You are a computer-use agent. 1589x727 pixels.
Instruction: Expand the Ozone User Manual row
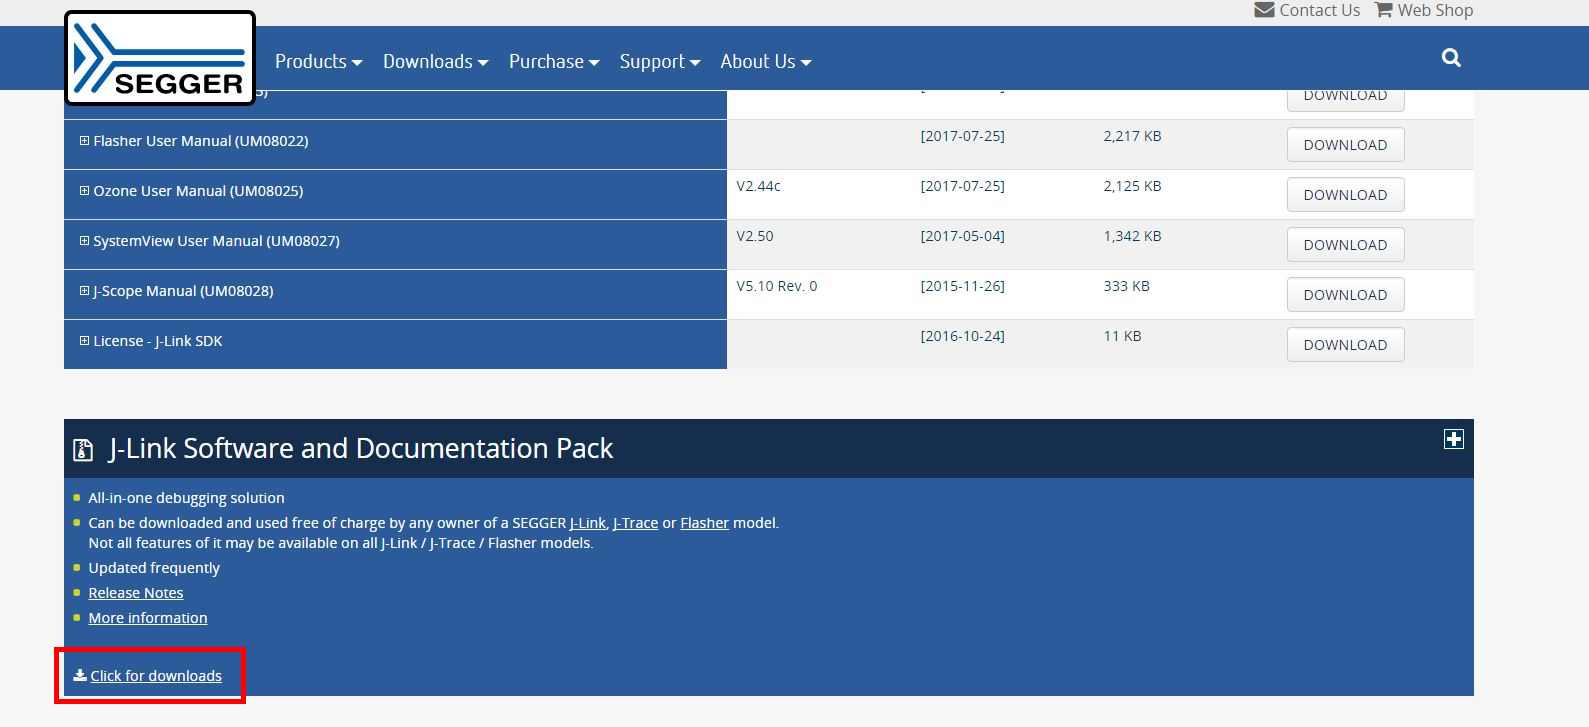click(x=85, y=191)
